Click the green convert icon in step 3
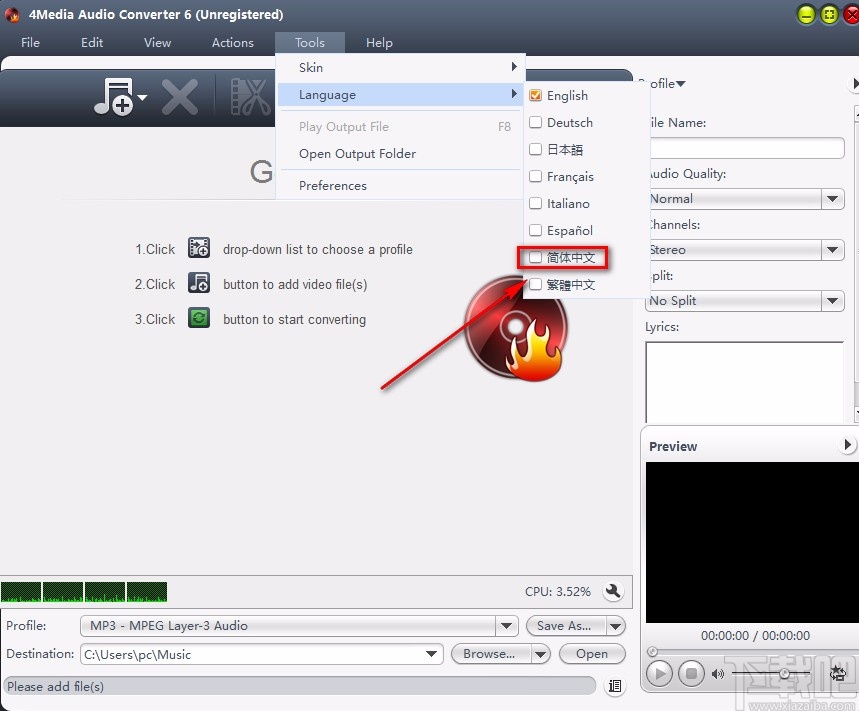Screen dimensions: 859x711 [199, 318]
